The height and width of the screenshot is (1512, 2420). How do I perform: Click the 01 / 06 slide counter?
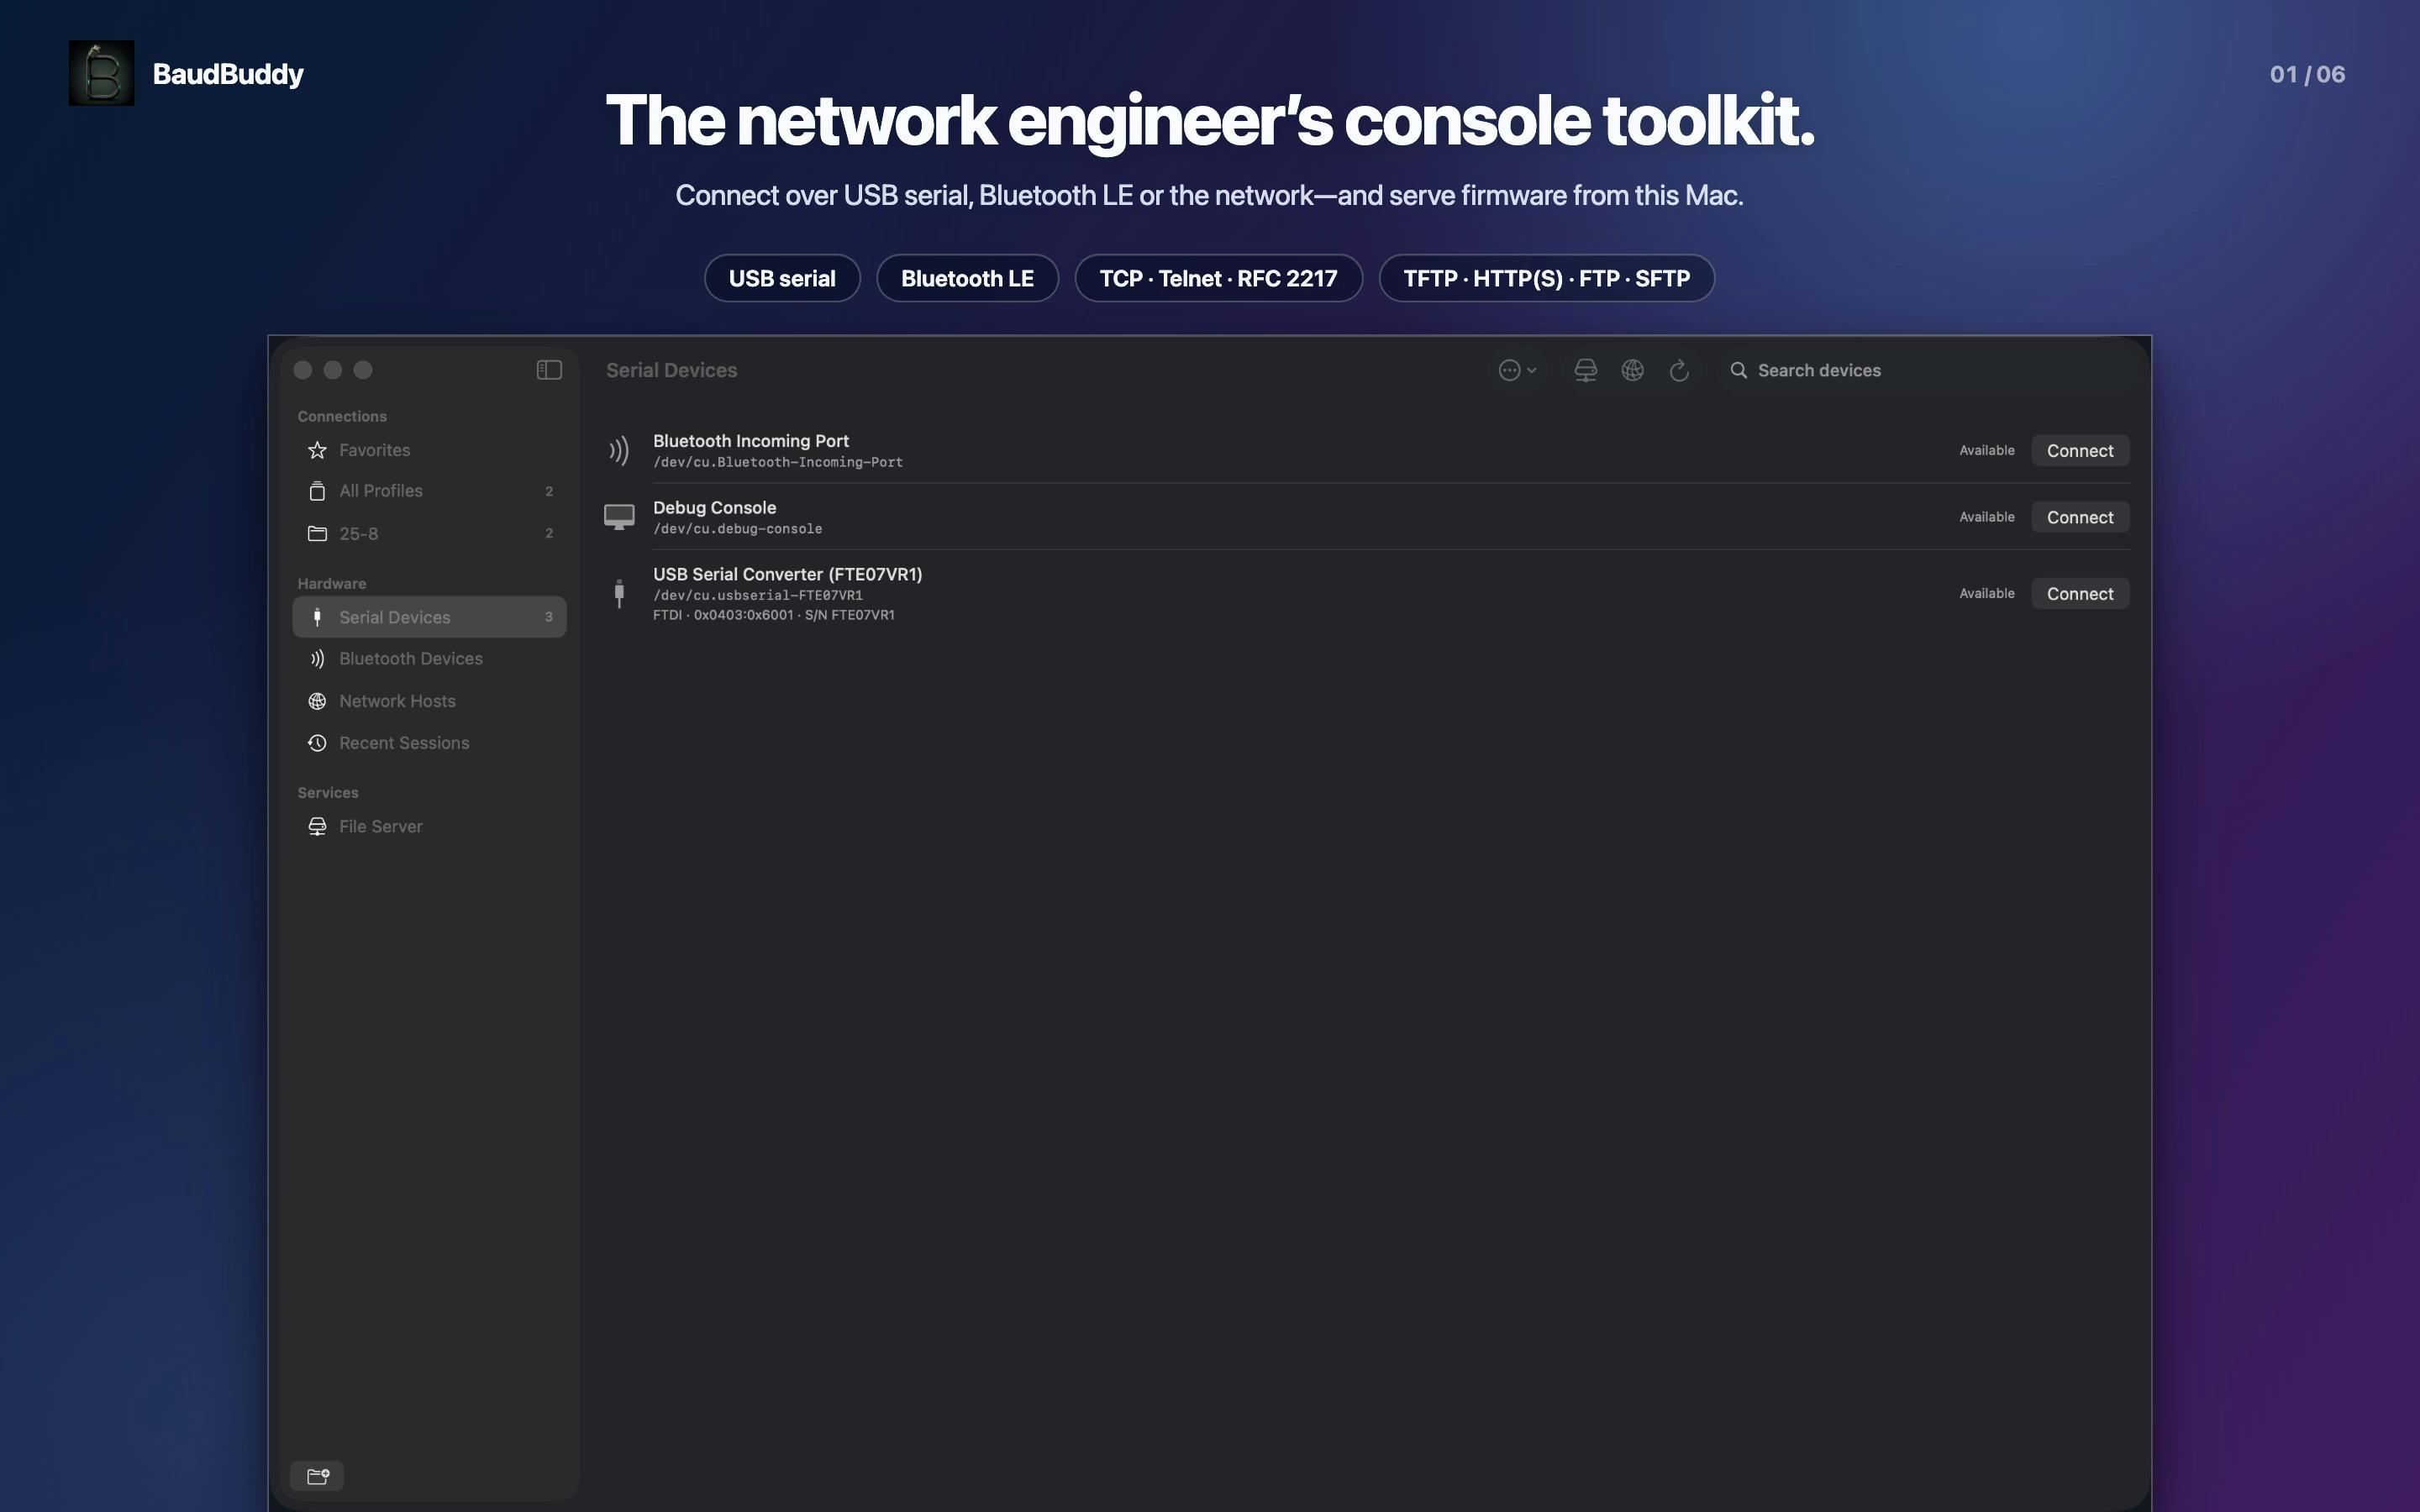[x=2307, y=74]
